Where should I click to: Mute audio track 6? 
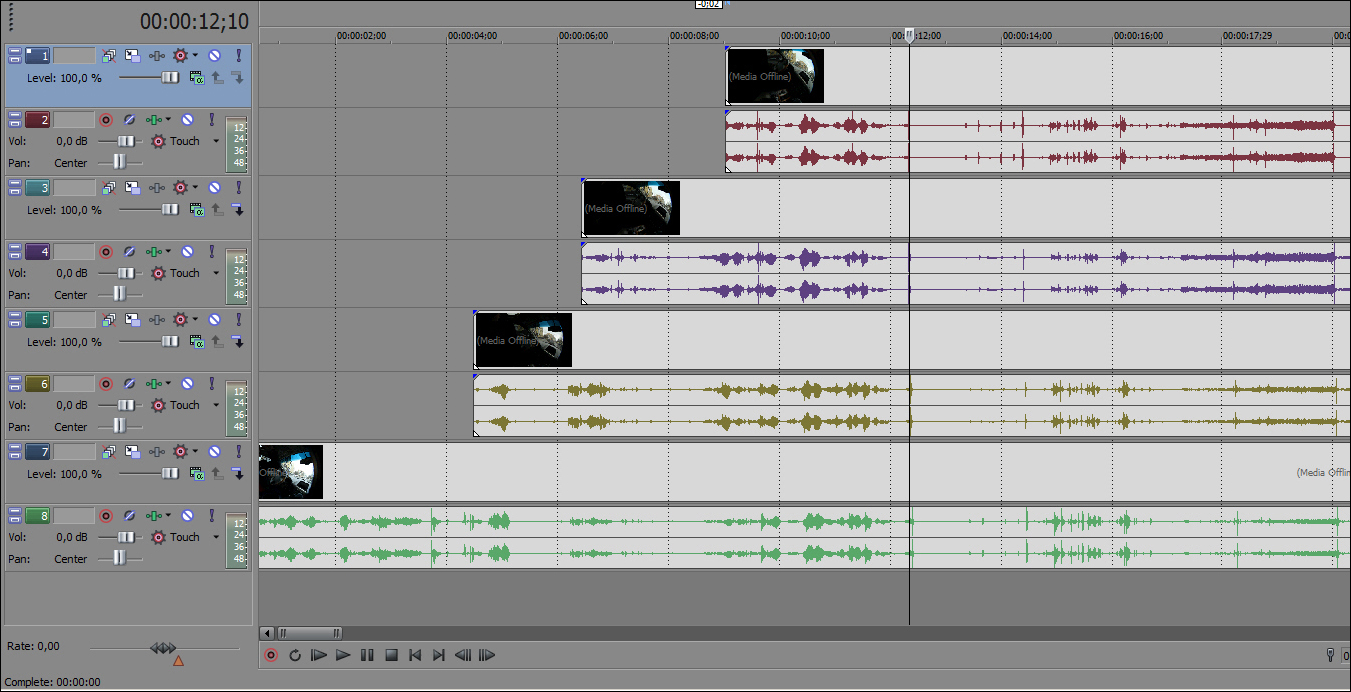187,384
